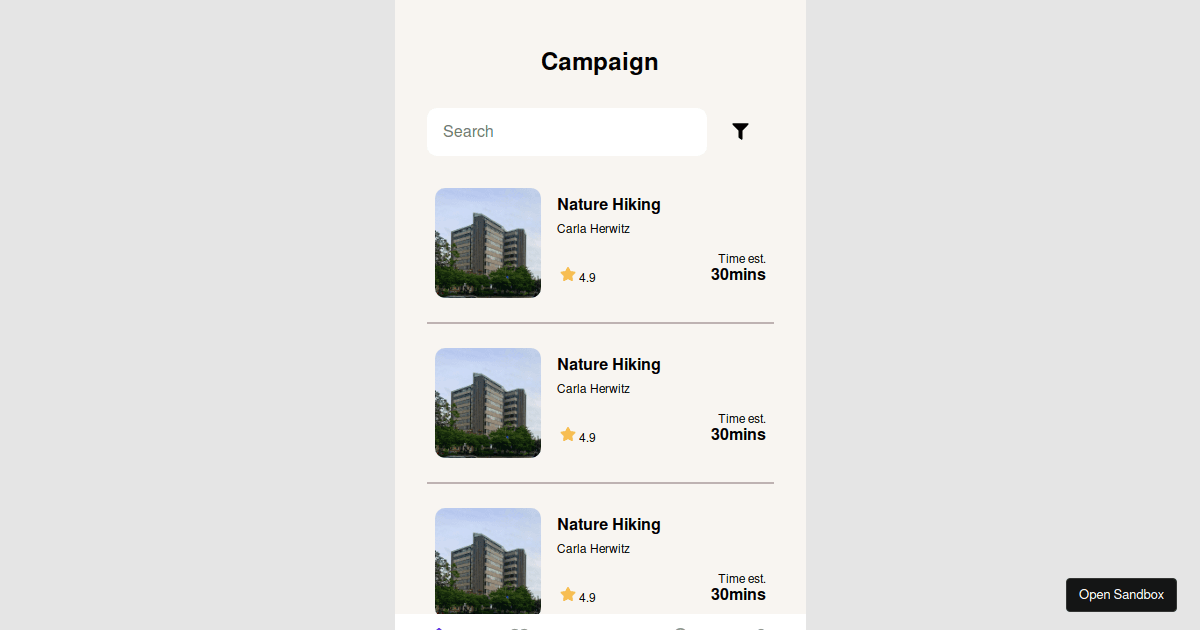Click 30mins time estimate in second card
The width and height of the screenshot is (1200, 630).
coord(738,435)
